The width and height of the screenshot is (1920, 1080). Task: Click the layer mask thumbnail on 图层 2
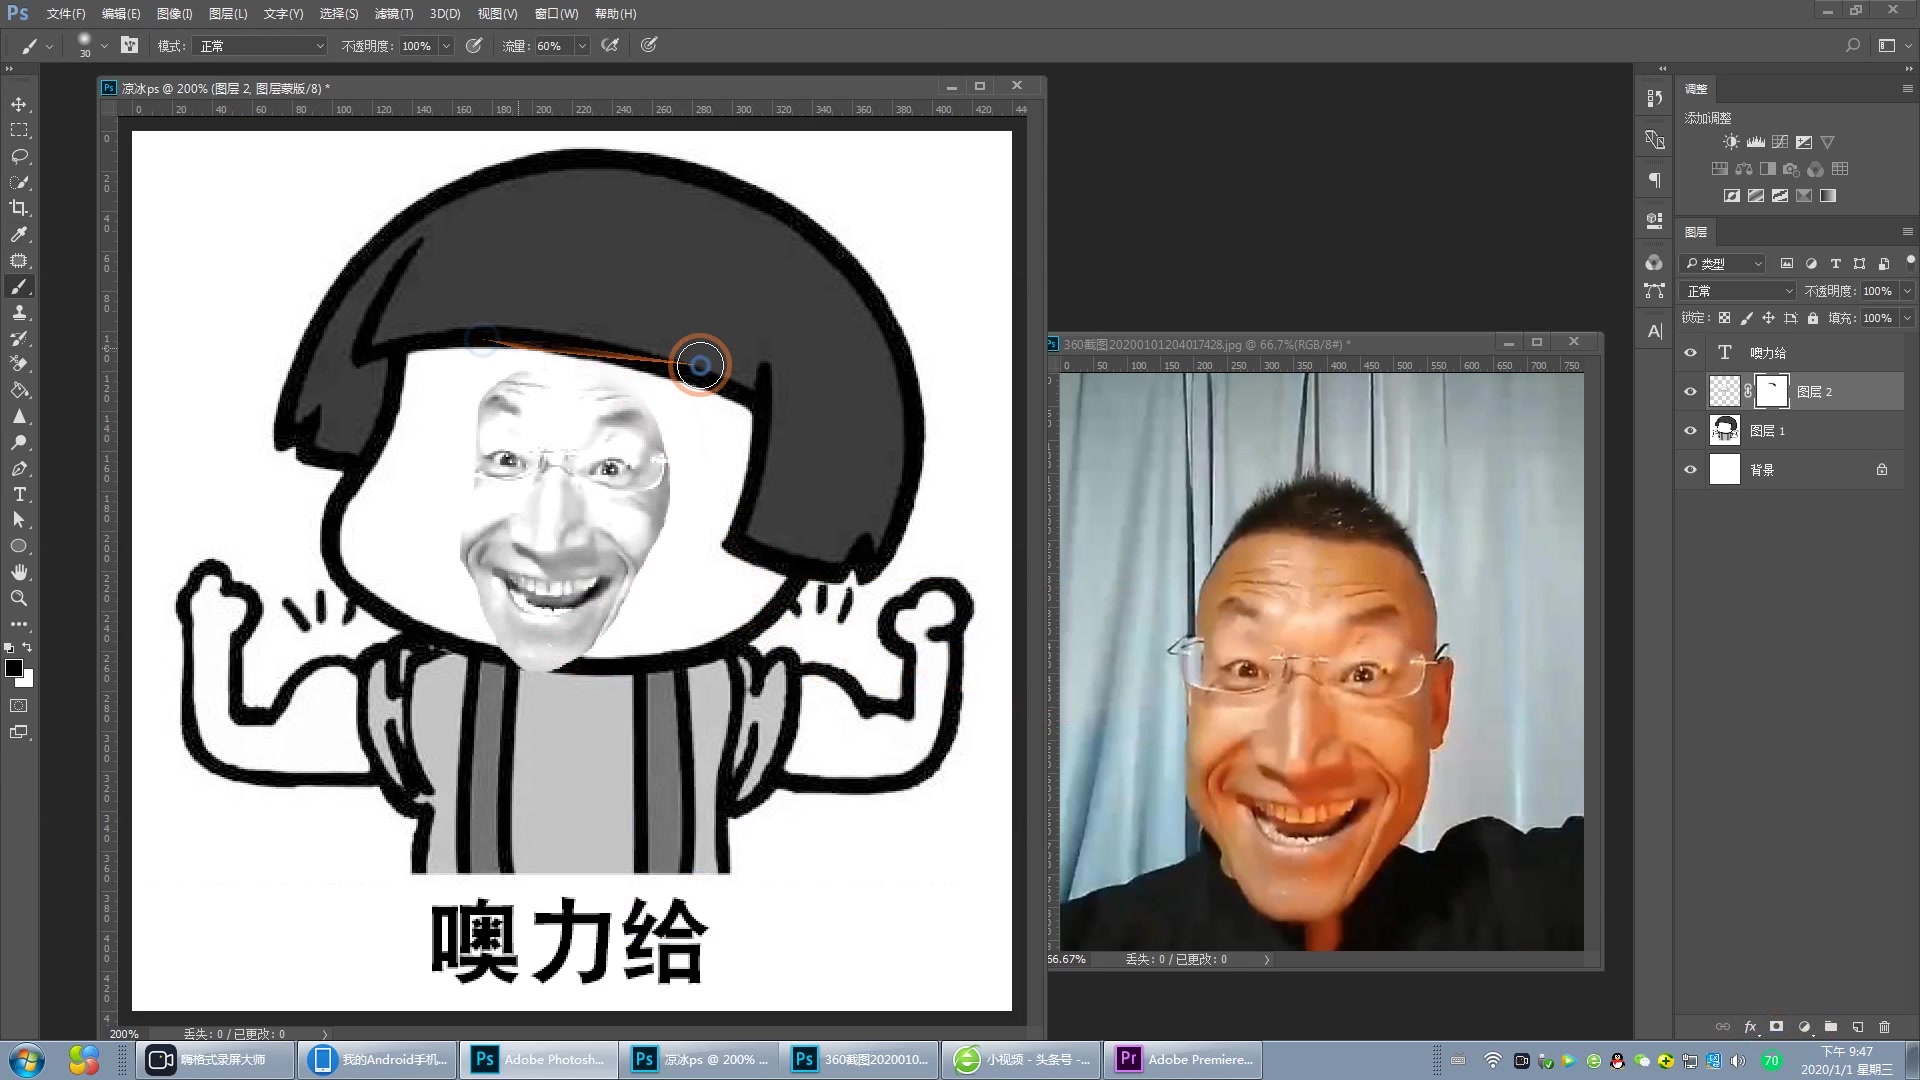(x=1771, y=391)
